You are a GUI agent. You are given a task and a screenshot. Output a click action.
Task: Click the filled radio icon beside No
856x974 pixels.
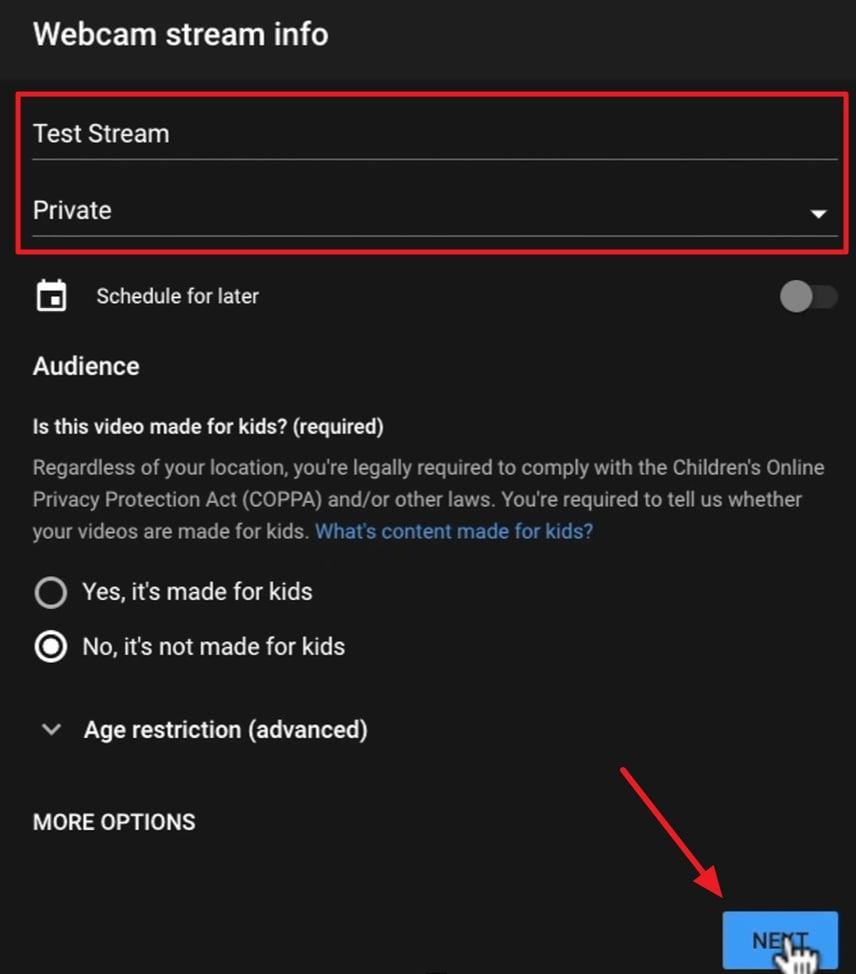pyautogui.click(x=50, y=647)
